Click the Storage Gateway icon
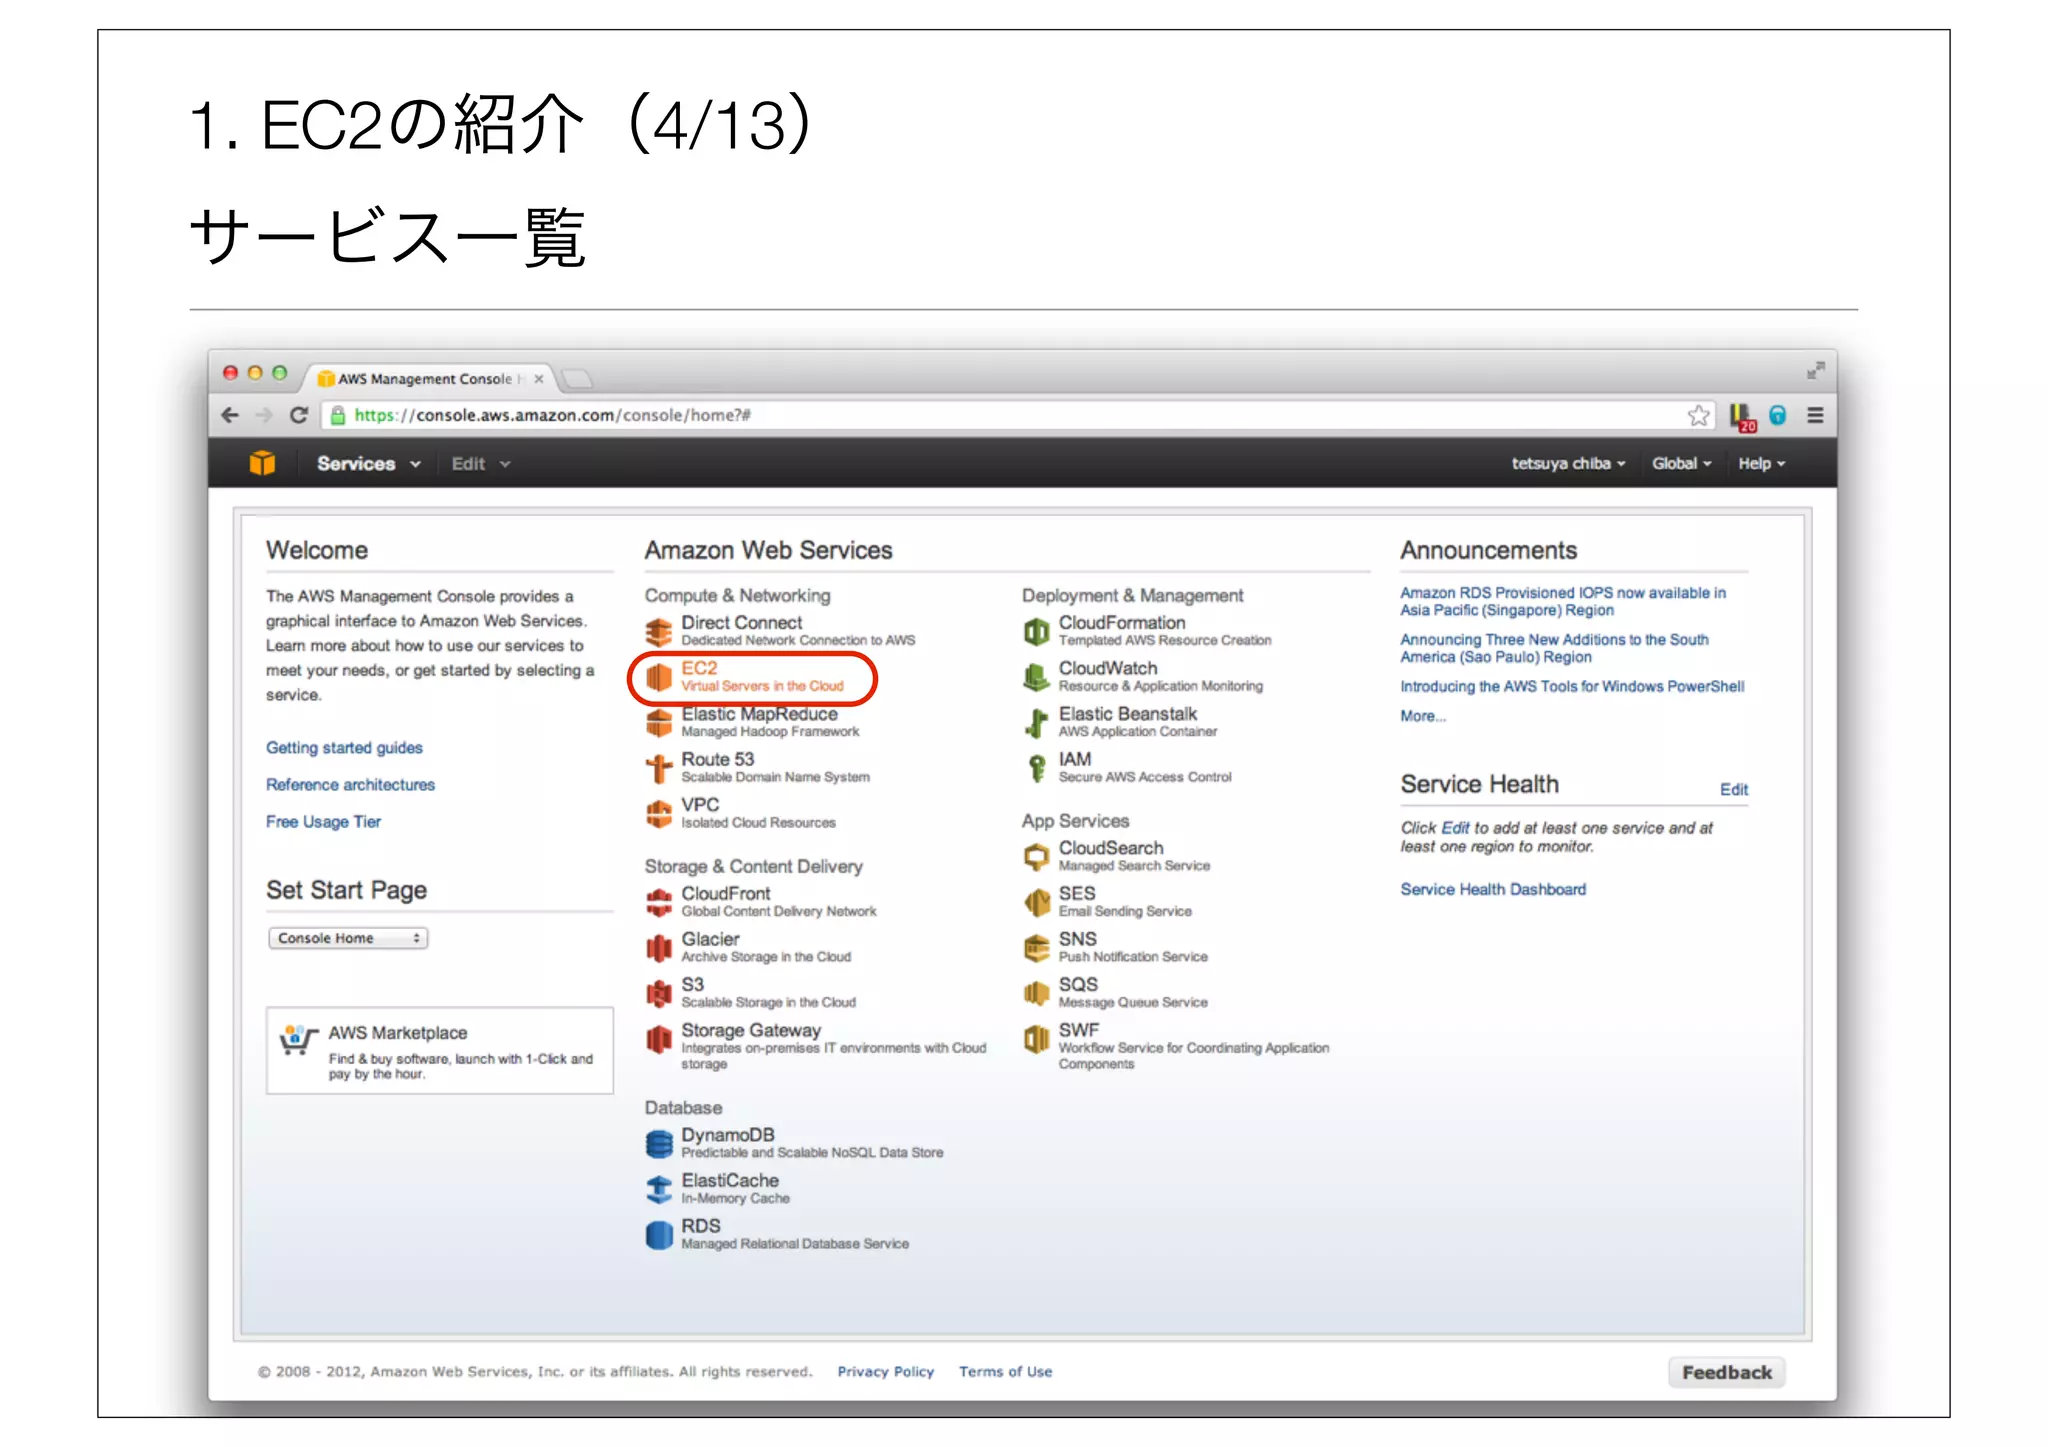The height and width of the screenshot is (1447, 2048). click(x=658, y=1039)
